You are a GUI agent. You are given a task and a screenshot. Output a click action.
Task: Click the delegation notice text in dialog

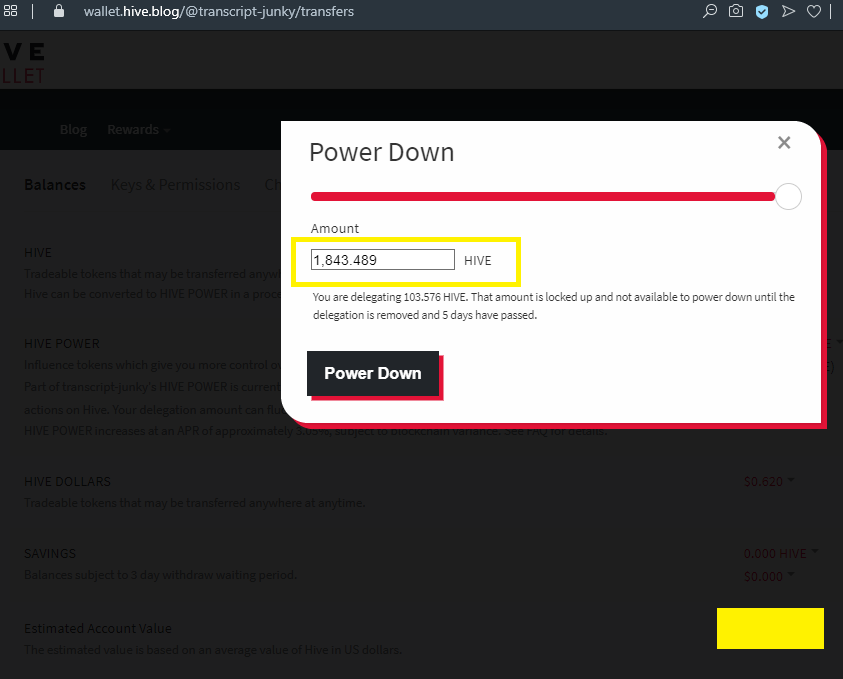click(x=554, y=306)
